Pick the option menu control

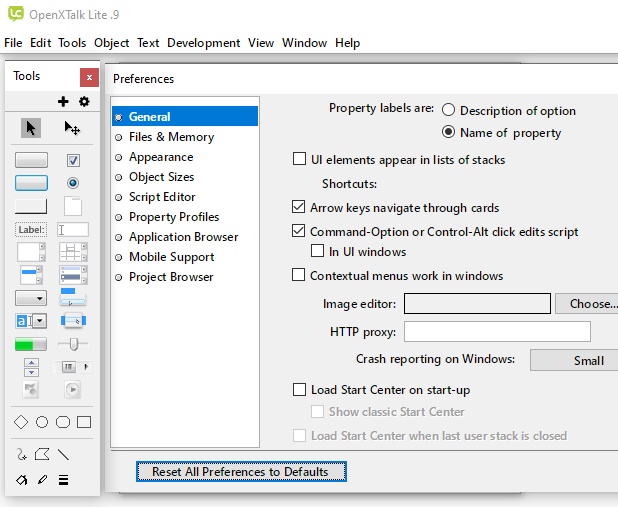pos(31,298)
